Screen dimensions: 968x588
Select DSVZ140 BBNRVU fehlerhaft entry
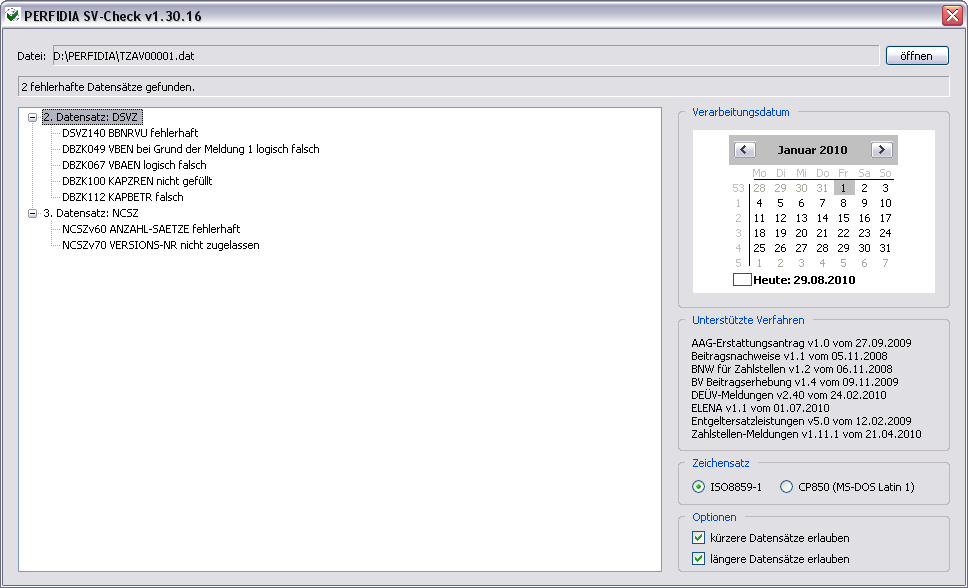[x=130, y=133]
